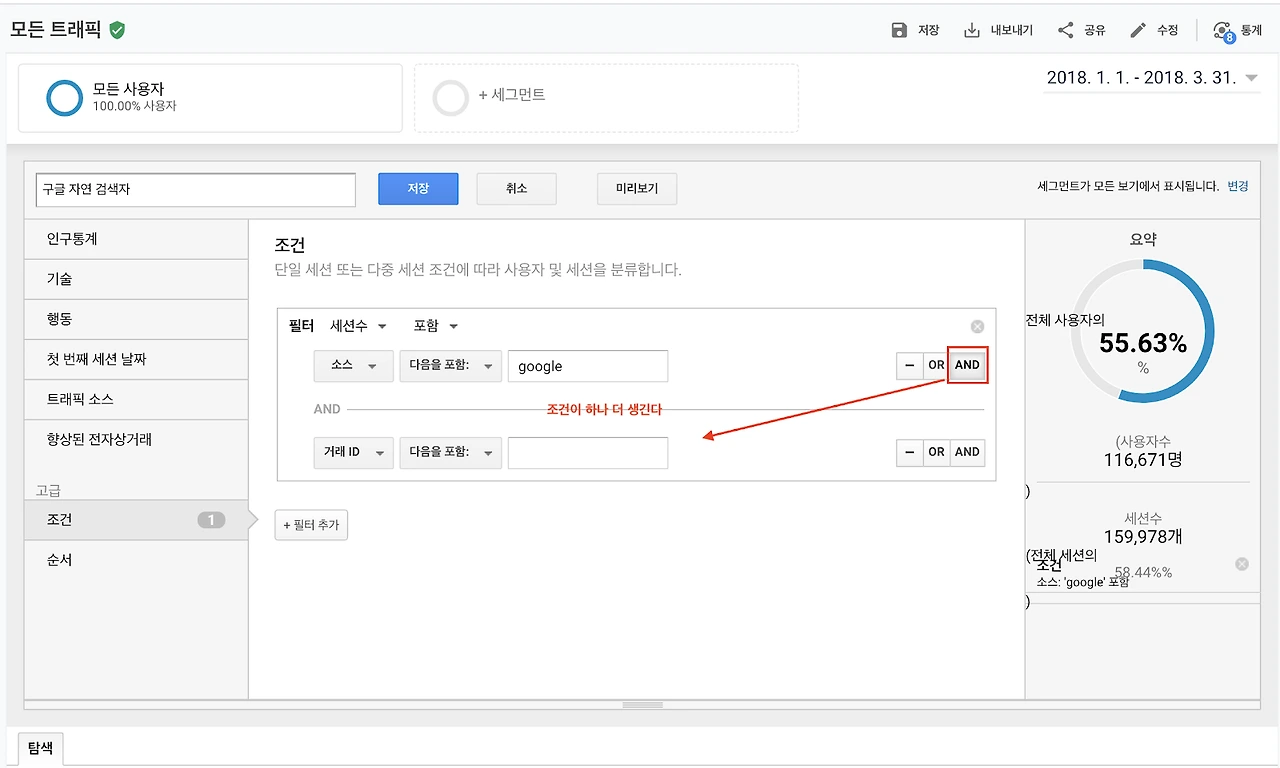
Task: Switch to the 탐색 tab
Action: tap(40, 748)
